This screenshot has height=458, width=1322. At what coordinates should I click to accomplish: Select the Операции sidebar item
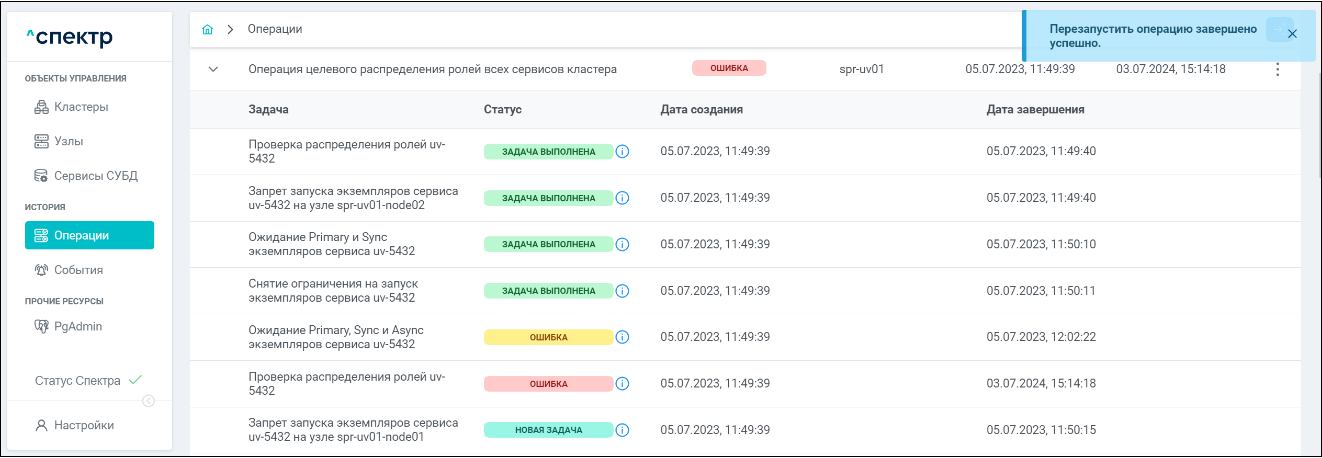click(89, 235)
